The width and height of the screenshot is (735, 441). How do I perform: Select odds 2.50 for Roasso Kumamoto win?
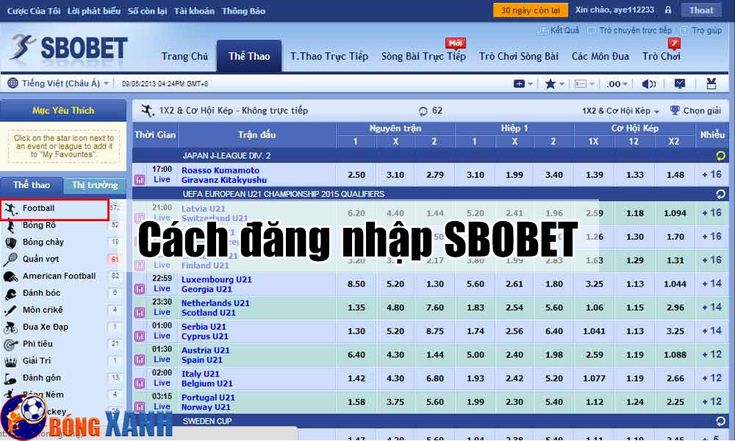(x=356, y=175)
